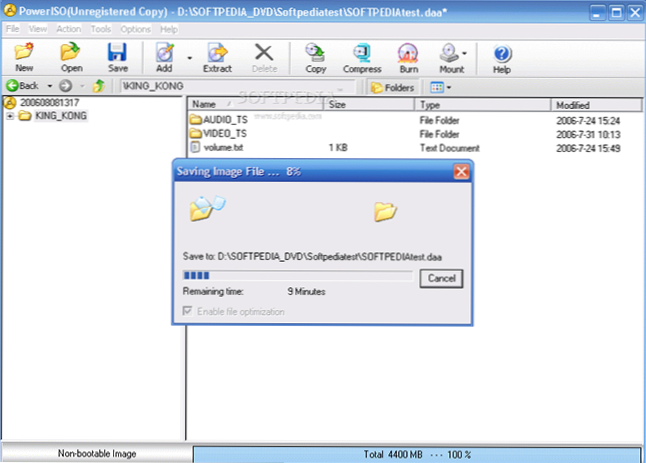This screenshot has height=463, width=646.
Task: Cancel the image saving operation
Action: point(441,278)
